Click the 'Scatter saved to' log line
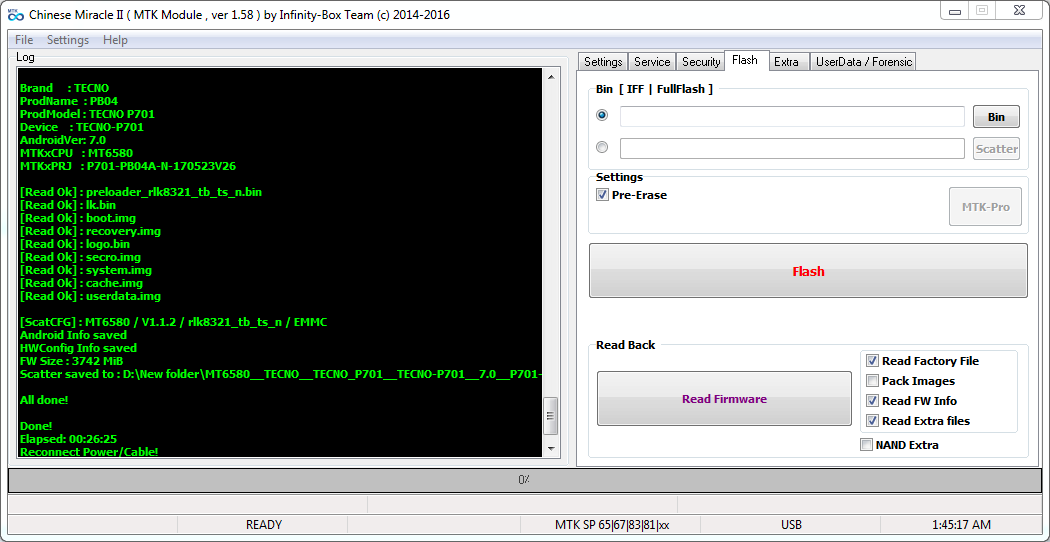The width and height of the screenshot is (1050, 542). tap(281, 374)
